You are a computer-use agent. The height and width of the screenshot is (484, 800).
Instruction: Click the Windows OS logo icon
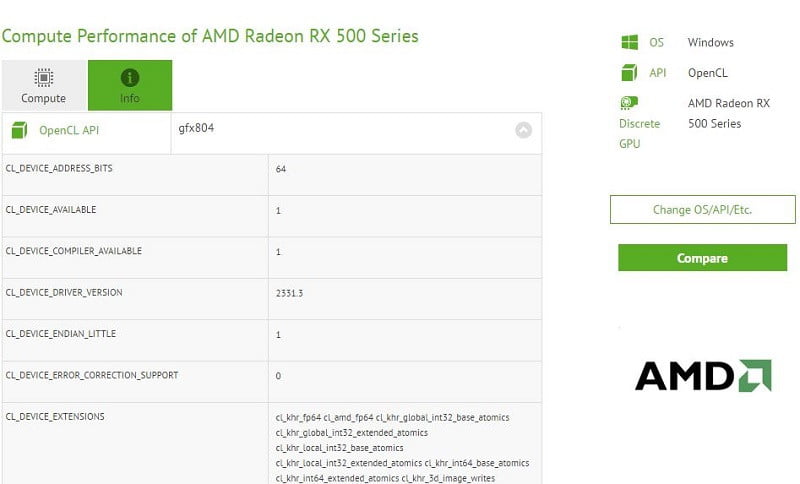[629, 43]
